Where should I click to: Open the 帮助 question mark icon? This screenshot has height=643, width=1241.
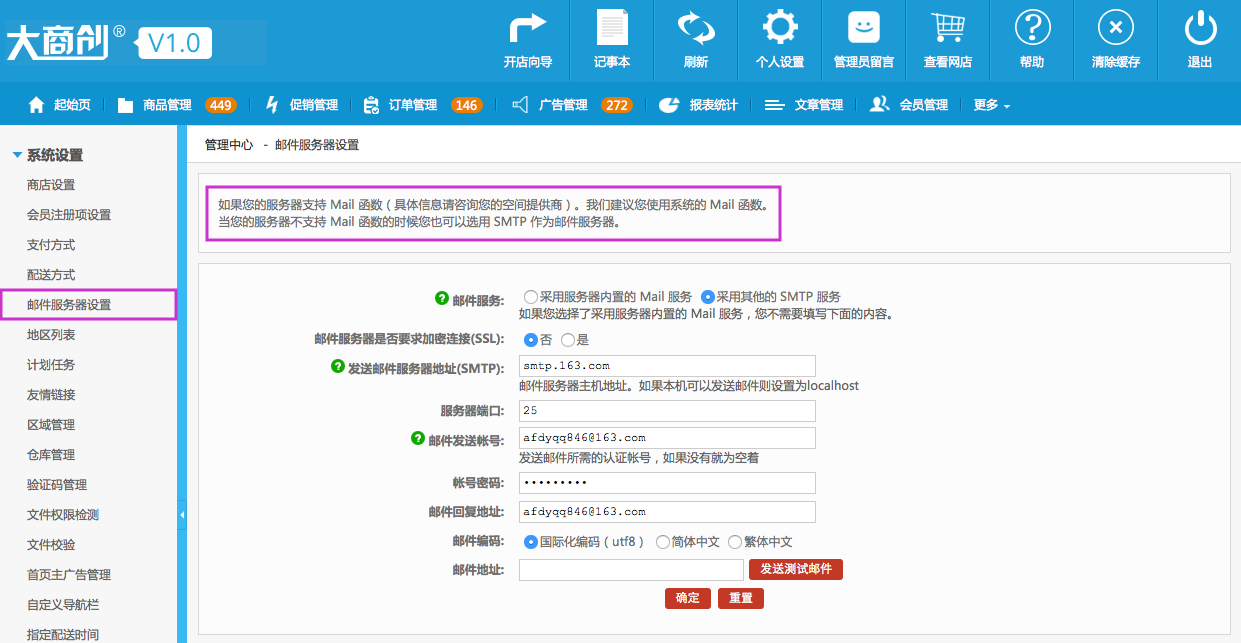coord(1032,27)
